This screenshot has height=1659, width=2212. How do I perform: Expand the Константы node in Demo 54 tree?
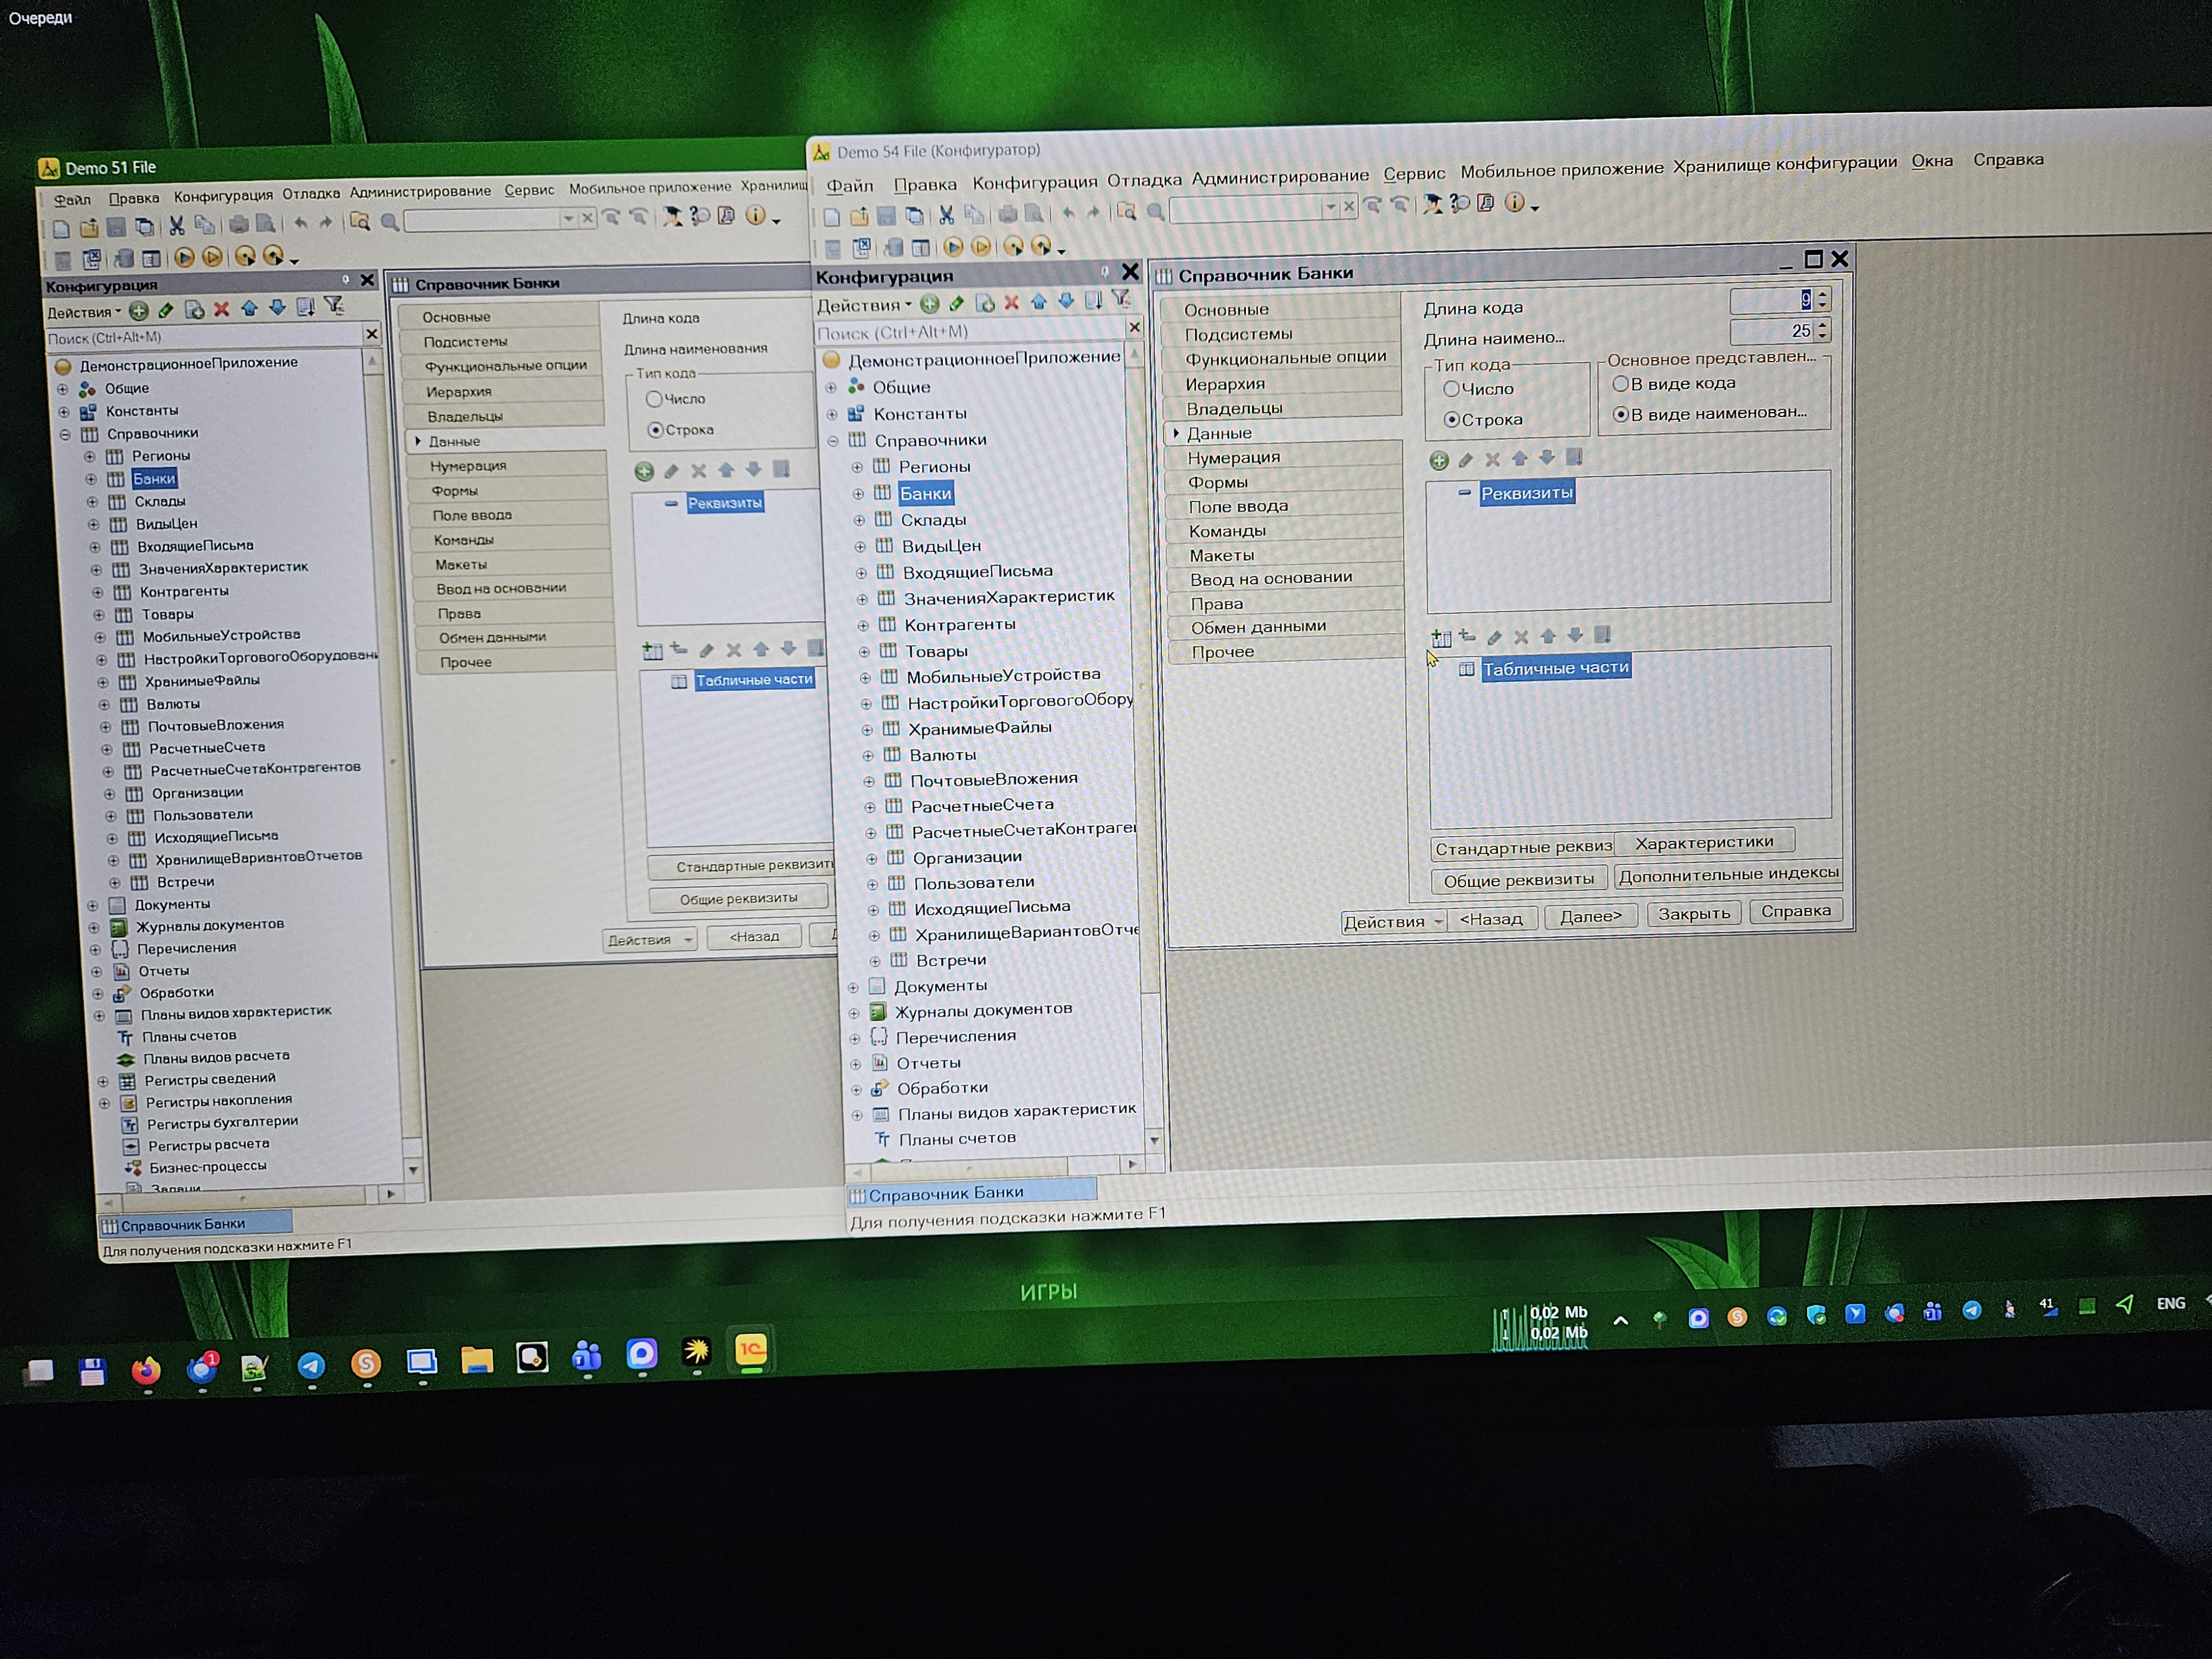point(832,414)
